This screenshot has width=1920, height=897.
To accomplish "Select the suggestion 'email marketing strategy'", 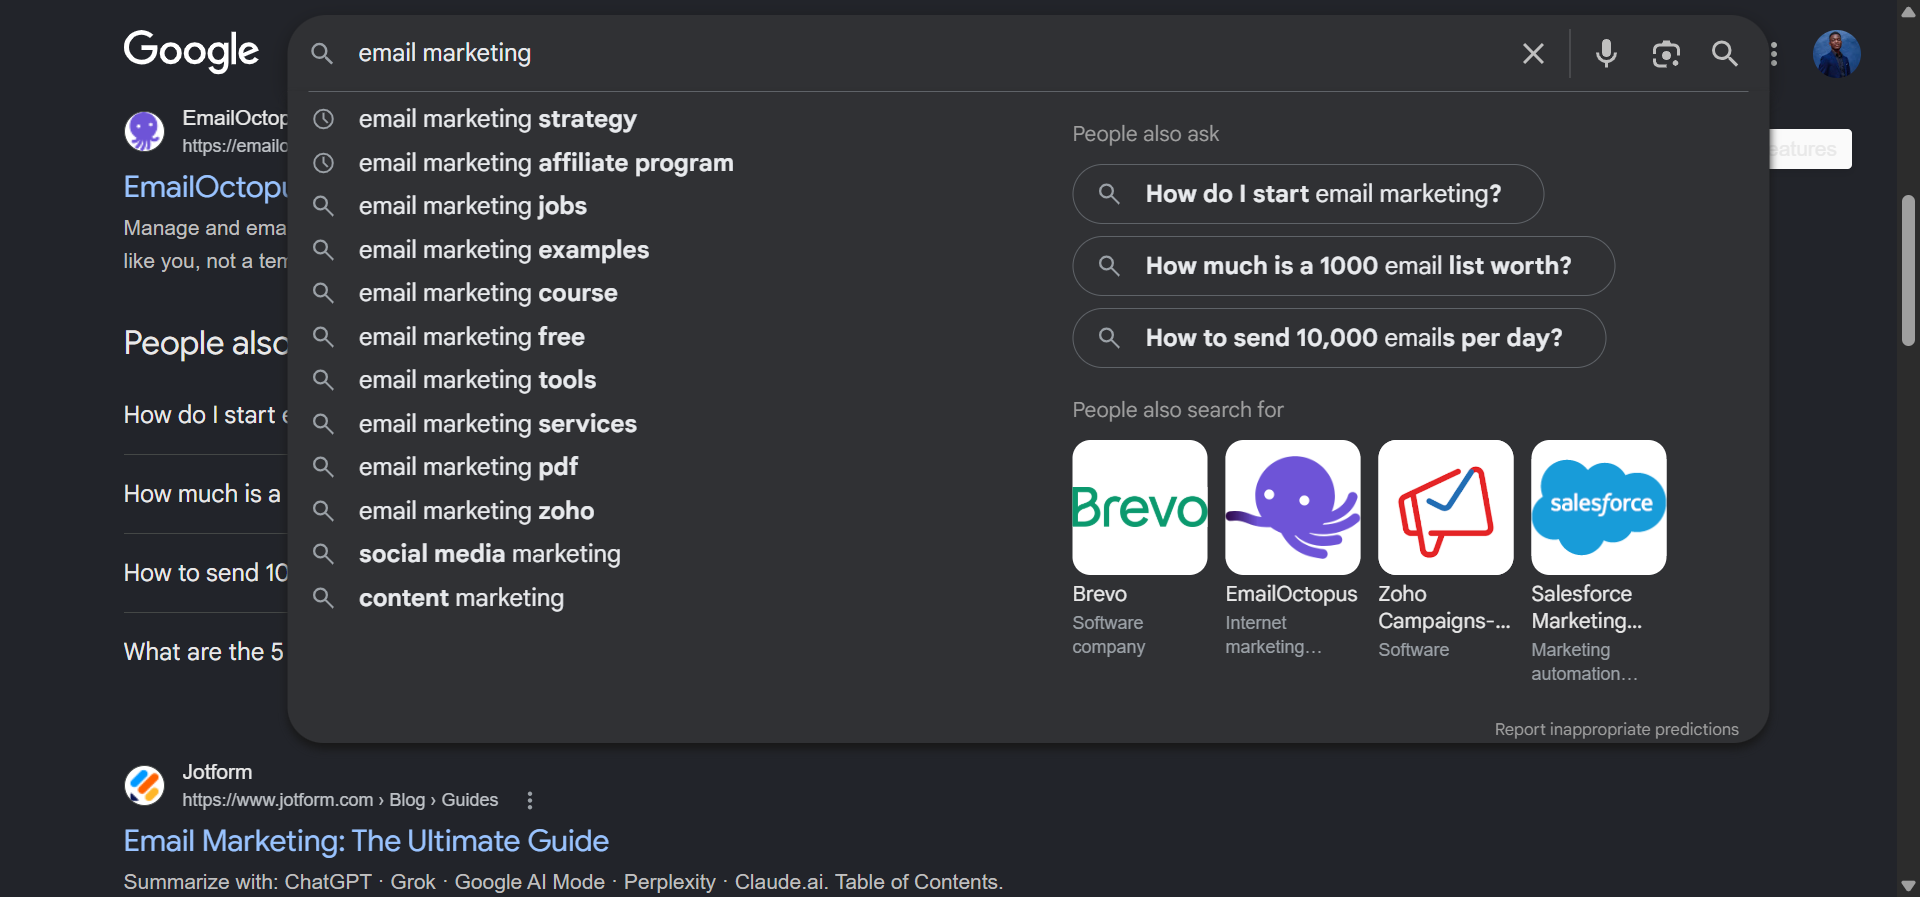I will (497, 119).
